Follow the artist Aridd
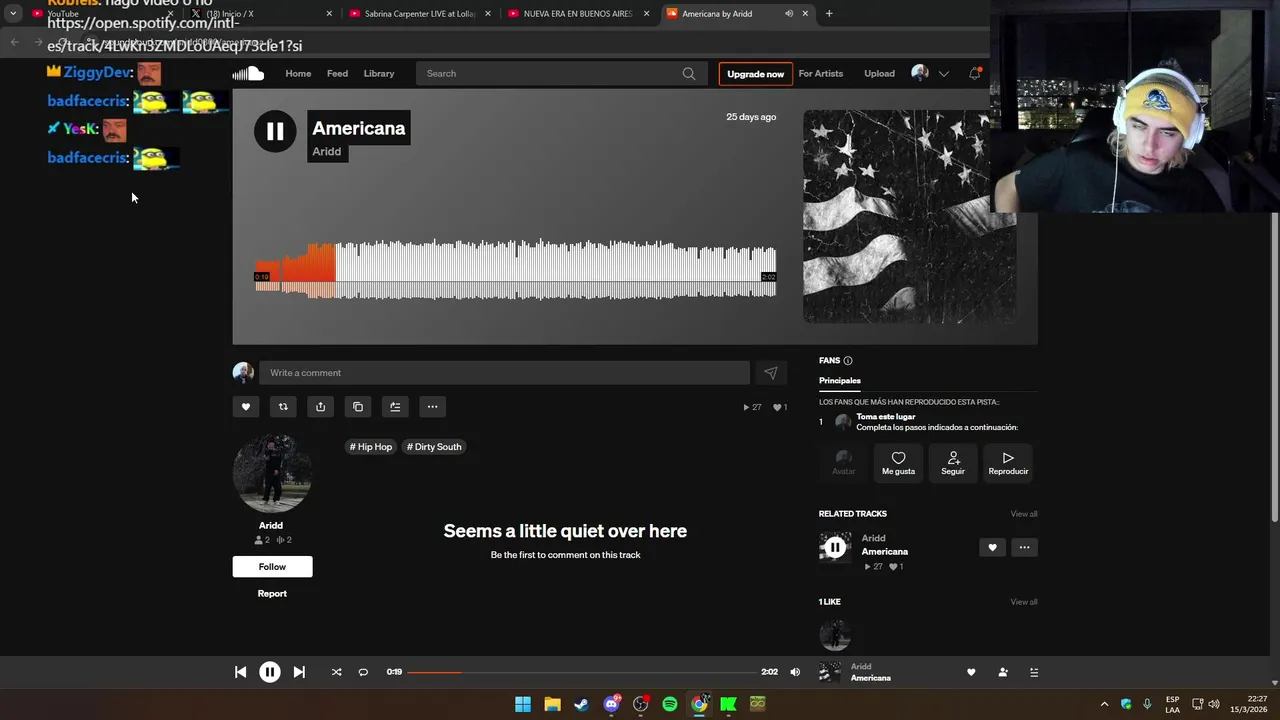1280x720 pixels. point(272,567)
